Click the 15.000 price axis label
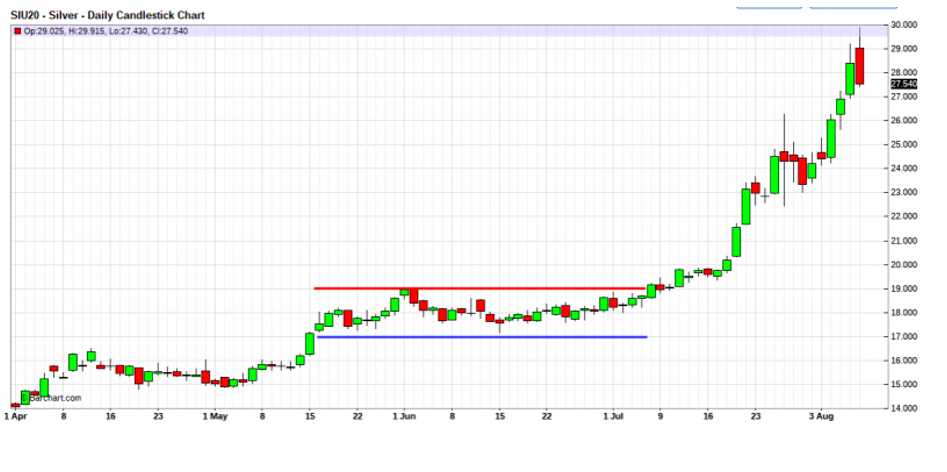Image resolution: width=947 pixels, height=472 pixels. coord(904,384)
